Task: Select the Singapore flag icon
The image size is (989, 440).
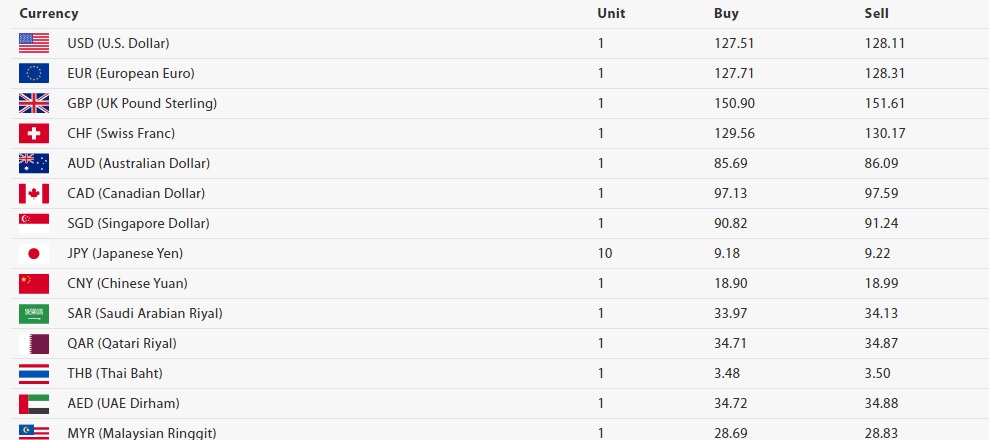Action: pyautogui.click(x=33, y=224)
